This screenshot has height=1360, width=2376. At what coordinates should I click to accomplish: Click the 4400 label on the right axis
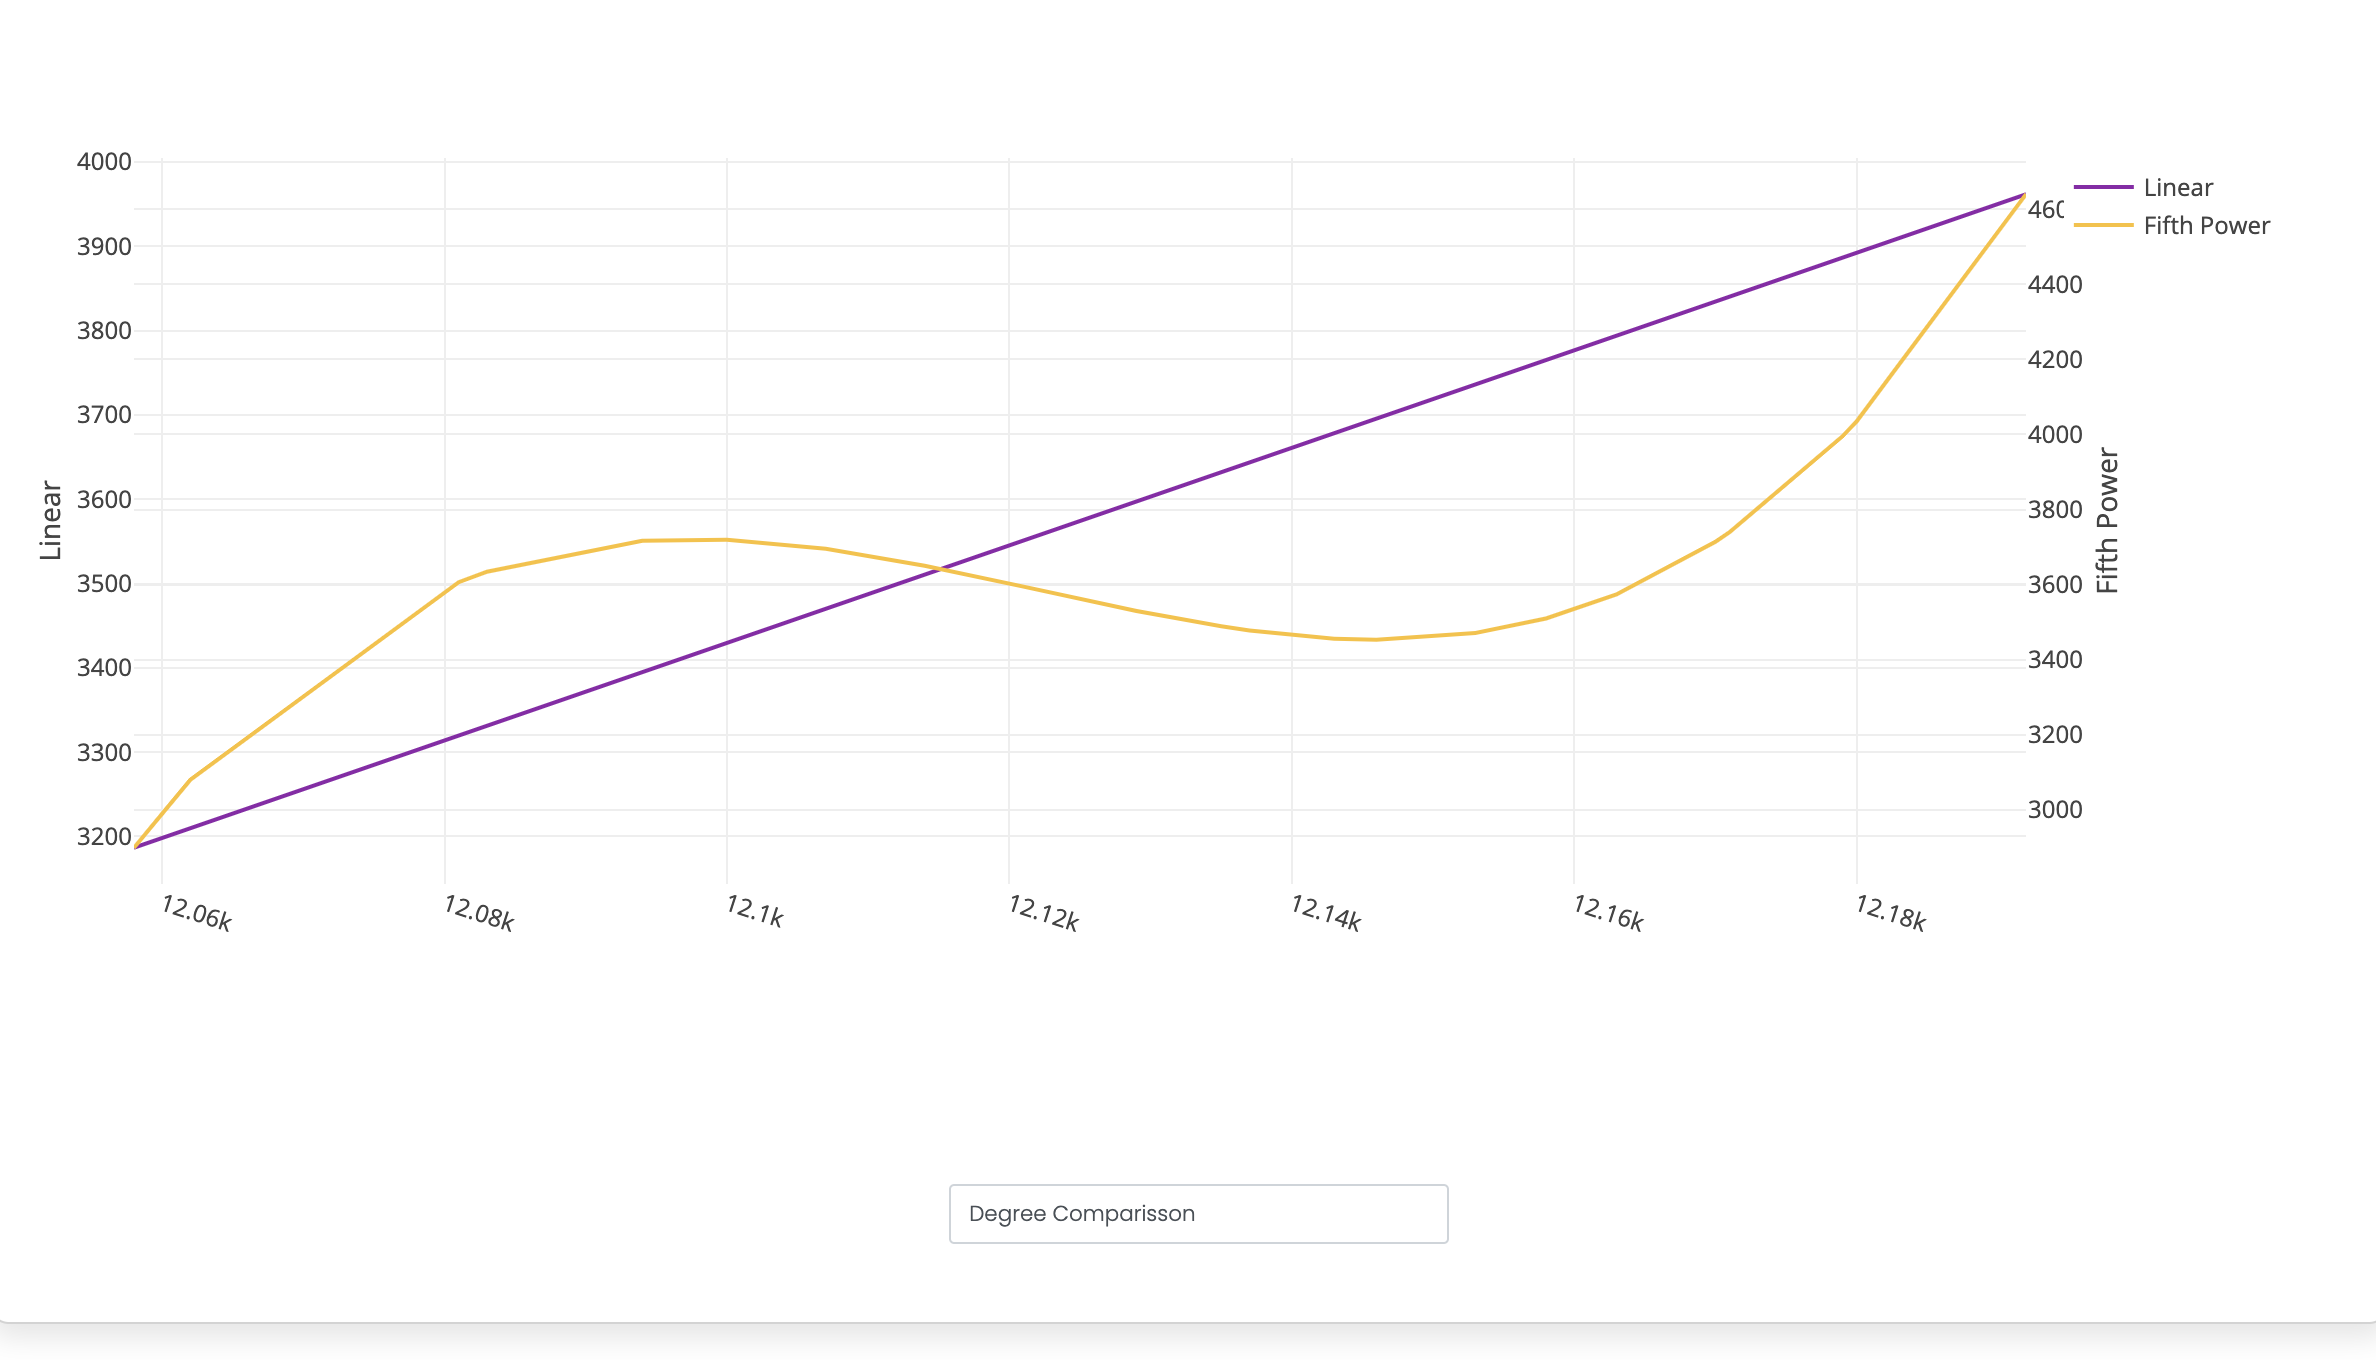[2055, 285]
